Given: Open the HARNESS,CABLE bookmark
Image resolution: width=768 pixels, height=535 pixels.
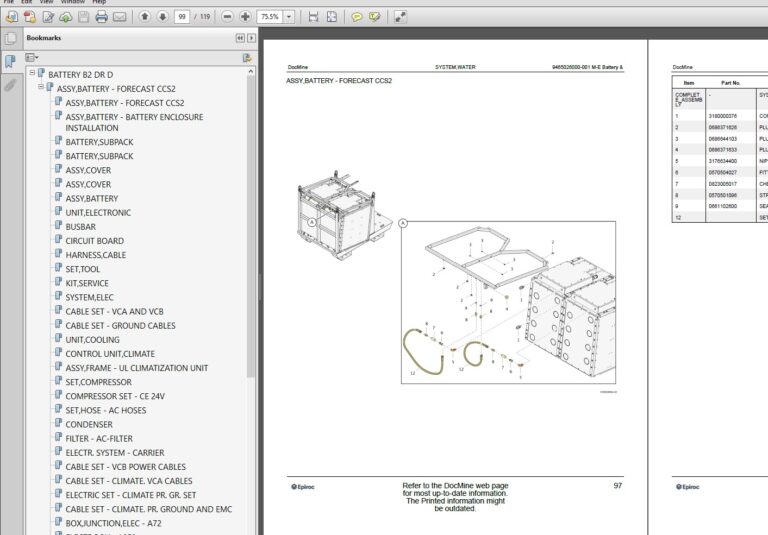Looking at the screenshot, I should (x=96, y=255).
